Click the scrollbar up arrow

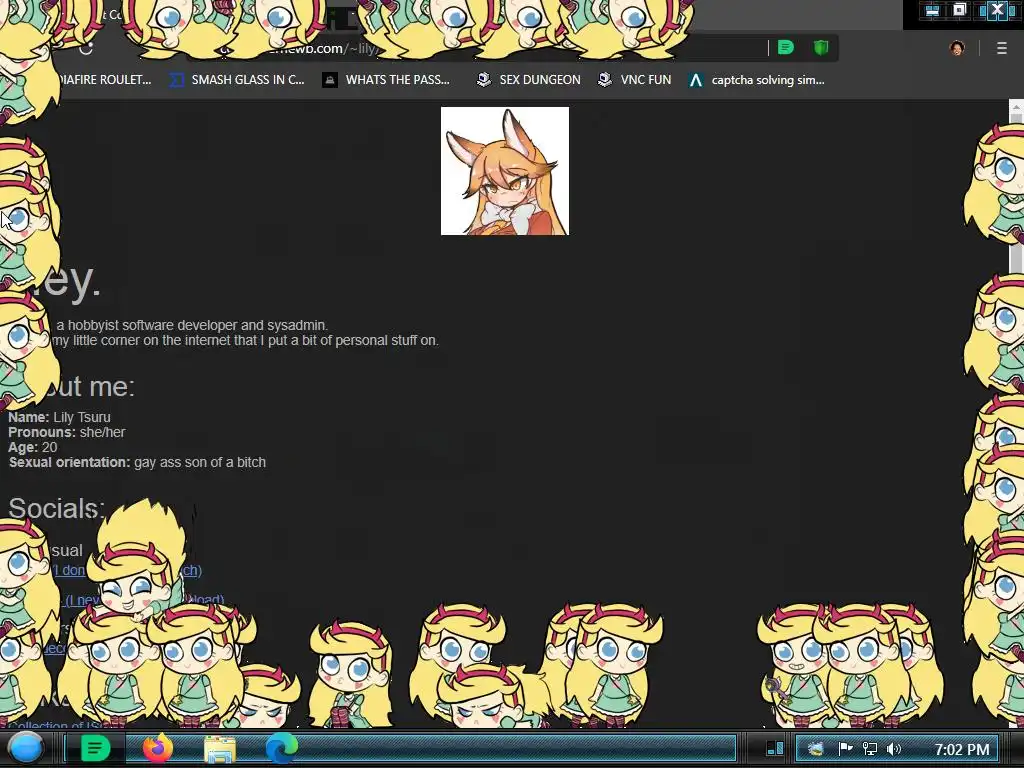click(1016, 107)
